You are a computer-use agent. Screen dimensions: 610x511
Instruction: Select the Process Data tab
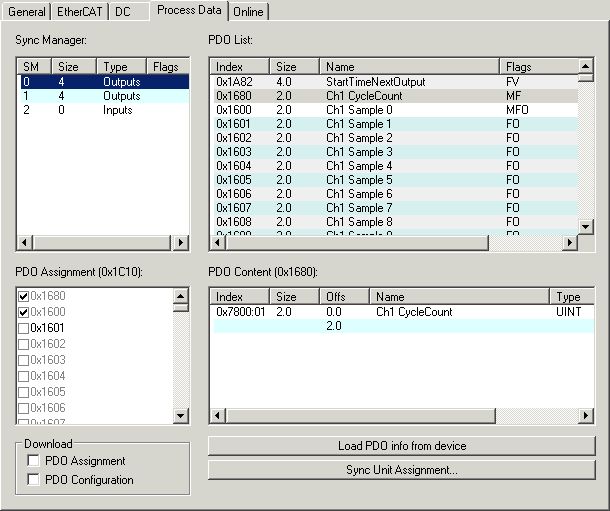click(189, 10)
